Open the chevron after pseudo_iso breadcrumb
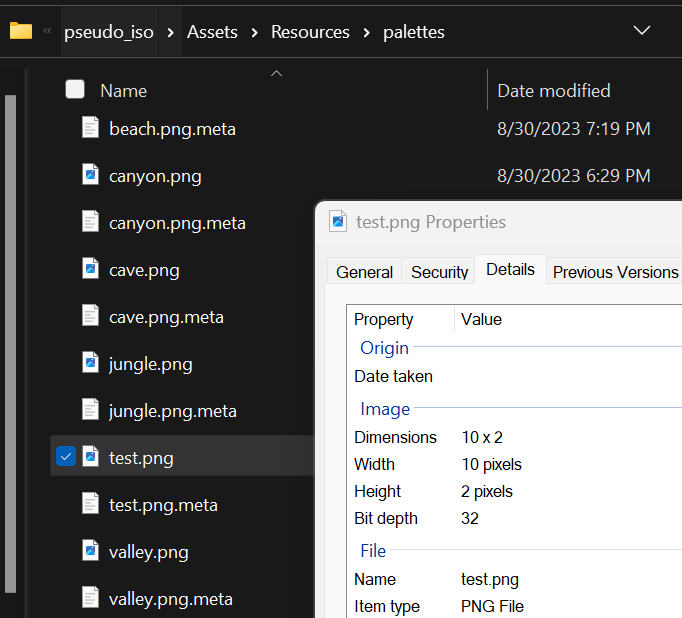The height and width of the screenshot is (618, 682). [171, 32]
